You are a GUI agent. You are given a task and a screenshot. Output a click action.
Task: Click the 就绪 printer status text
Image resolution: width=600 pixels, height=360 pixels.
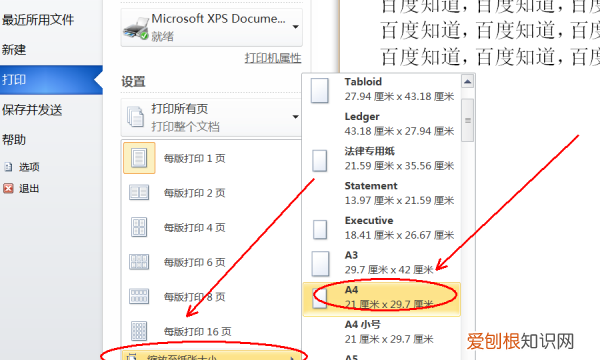pyautogui.click(x=163, y=37)
